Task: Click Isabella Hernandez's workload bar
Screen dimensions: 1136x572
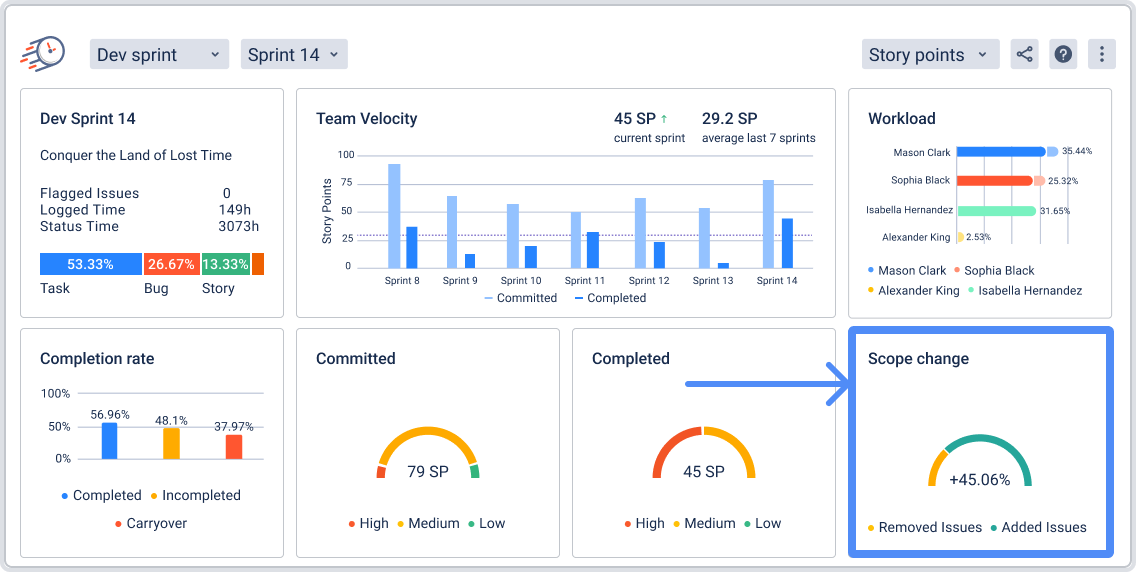Action: 995,211
